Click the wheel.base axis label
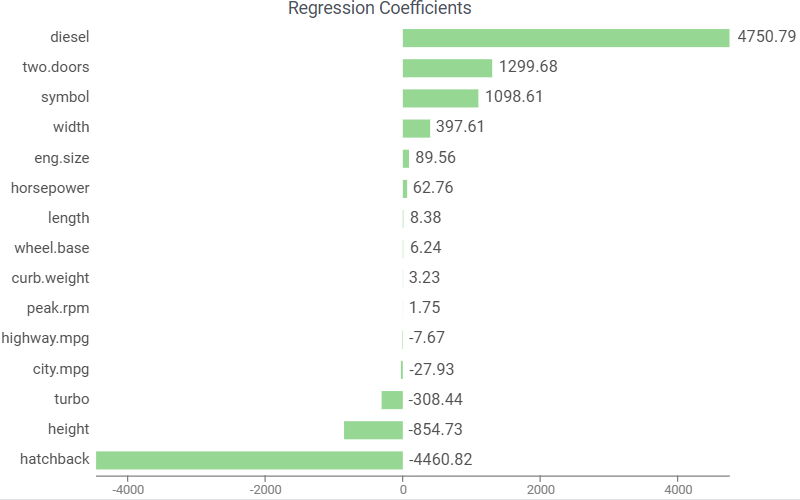The height and width of the screenshot is (500, 800). click(52, 248)
